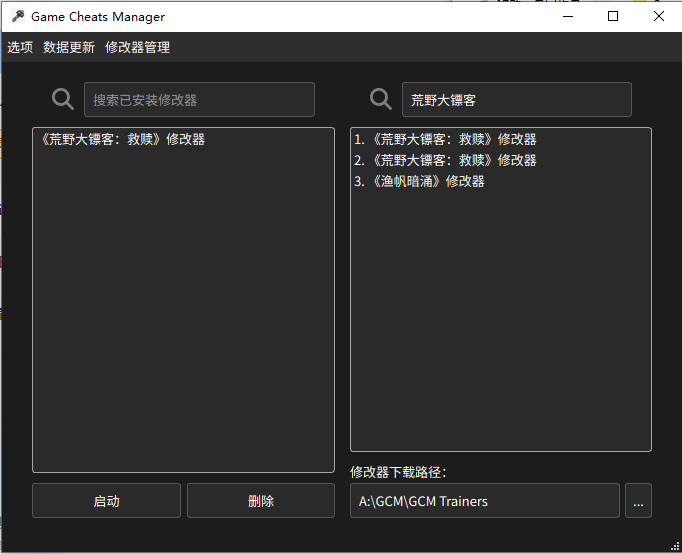Maximize the Game Cheats Manager window
Screen dimensions: 682x554
pos(613,17)
